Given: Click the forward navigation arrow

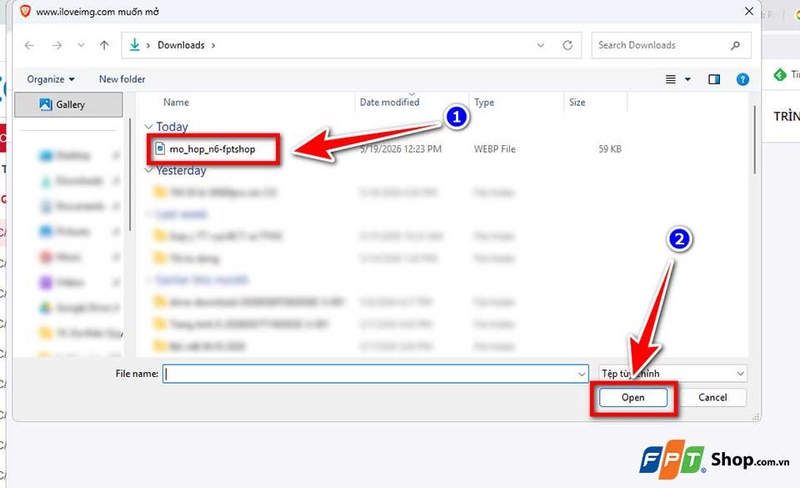Looking at the screenshot, I should click(57, 45).
